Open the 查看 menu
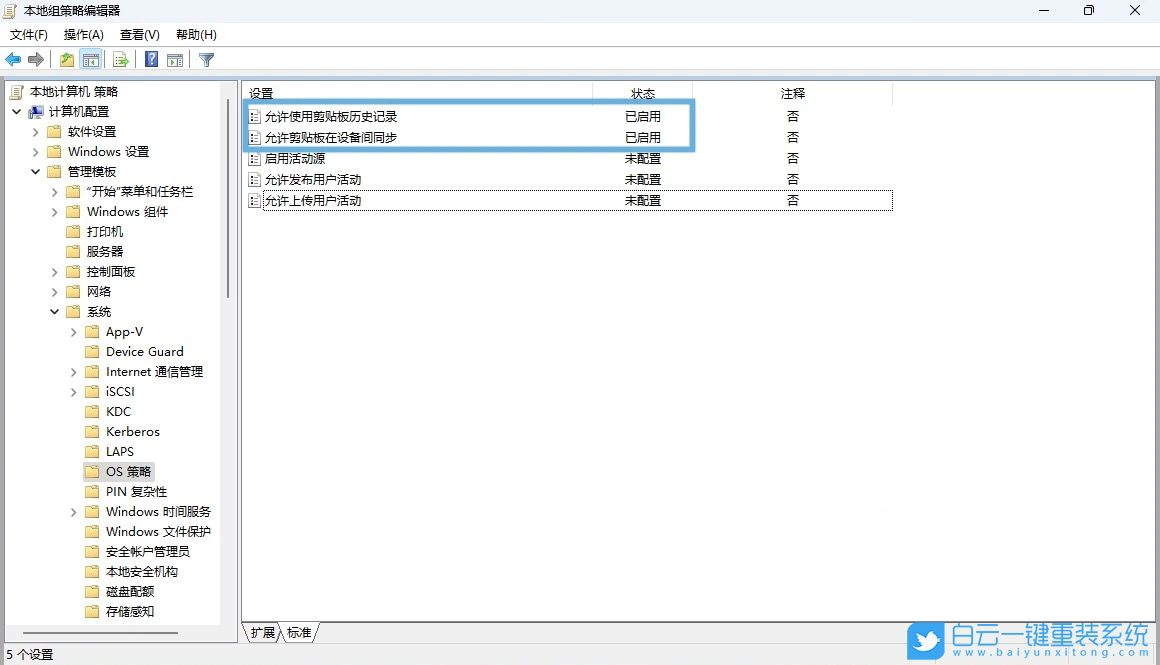This screenshot has width=1160, height=665. 139,34
